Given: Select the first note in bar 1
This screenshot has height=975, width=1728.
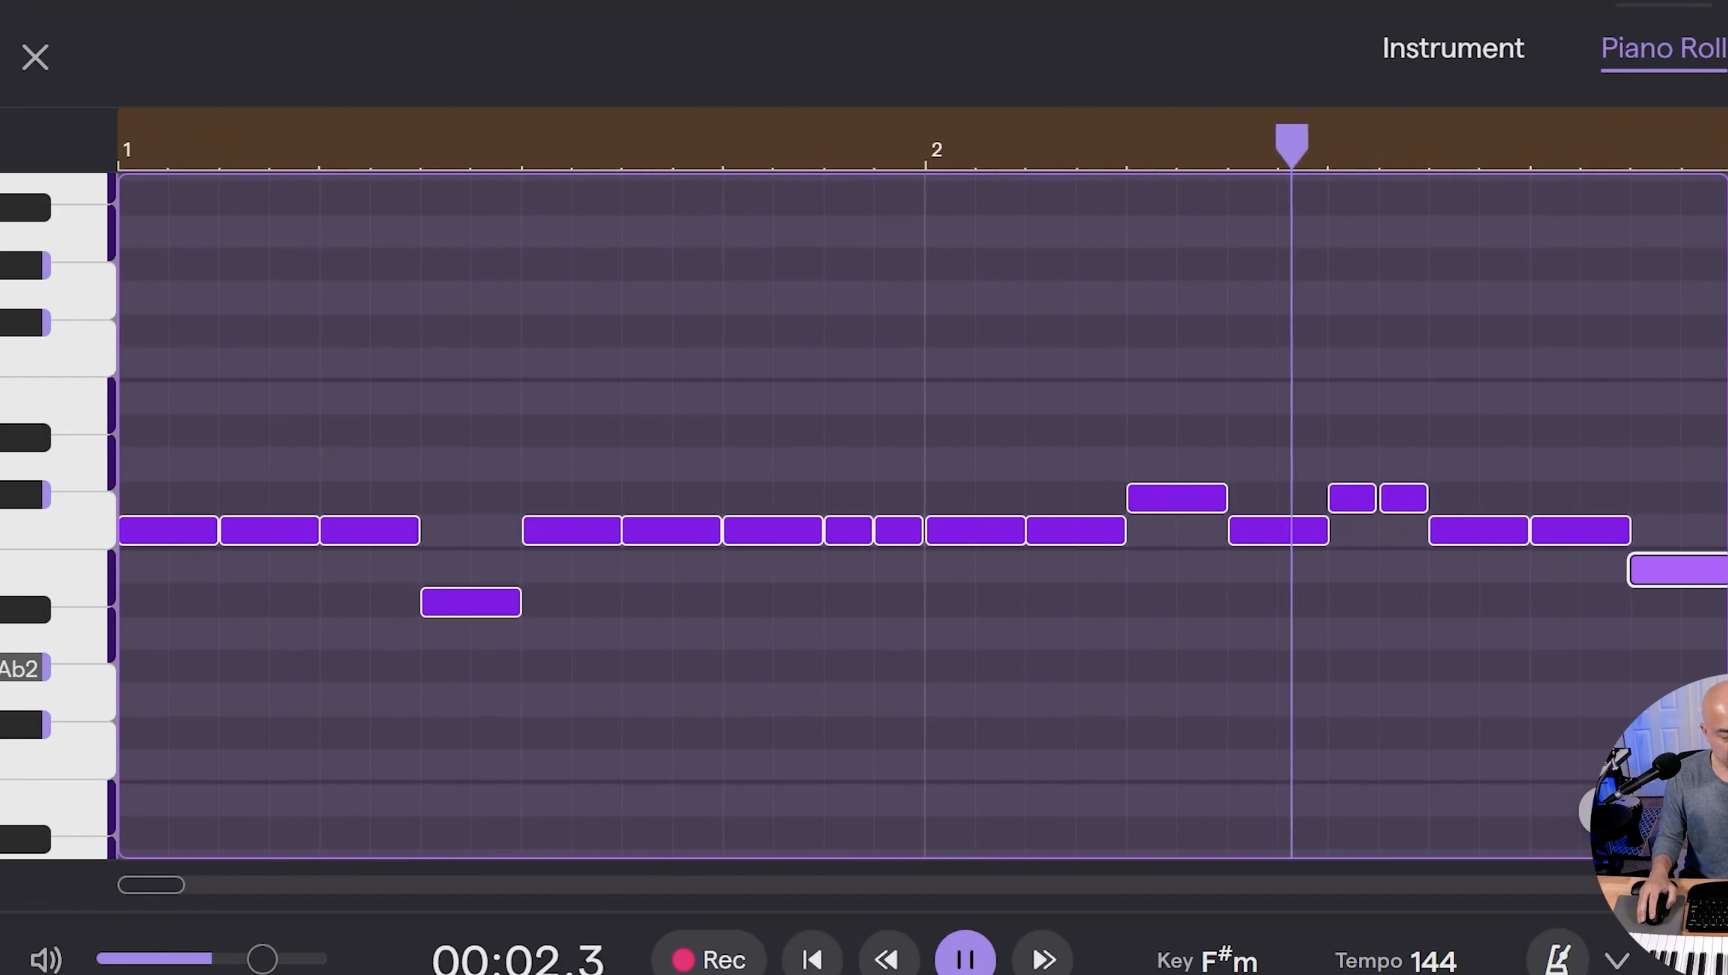Looking at the screenshot, I should click(x=168, y=530).
